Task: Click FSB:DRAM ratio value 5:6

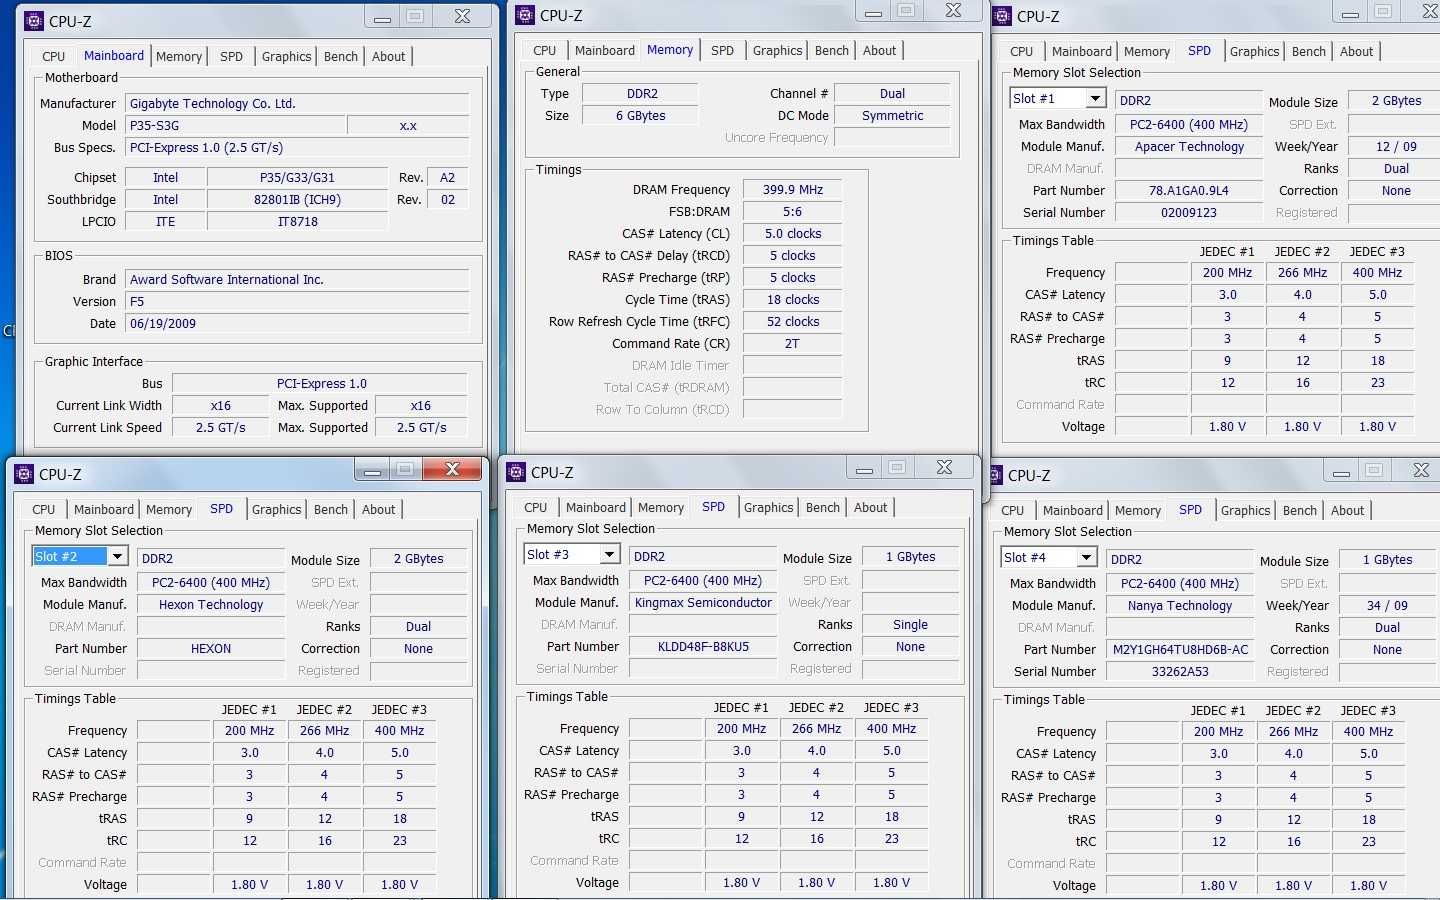Action: pos(792,211)
